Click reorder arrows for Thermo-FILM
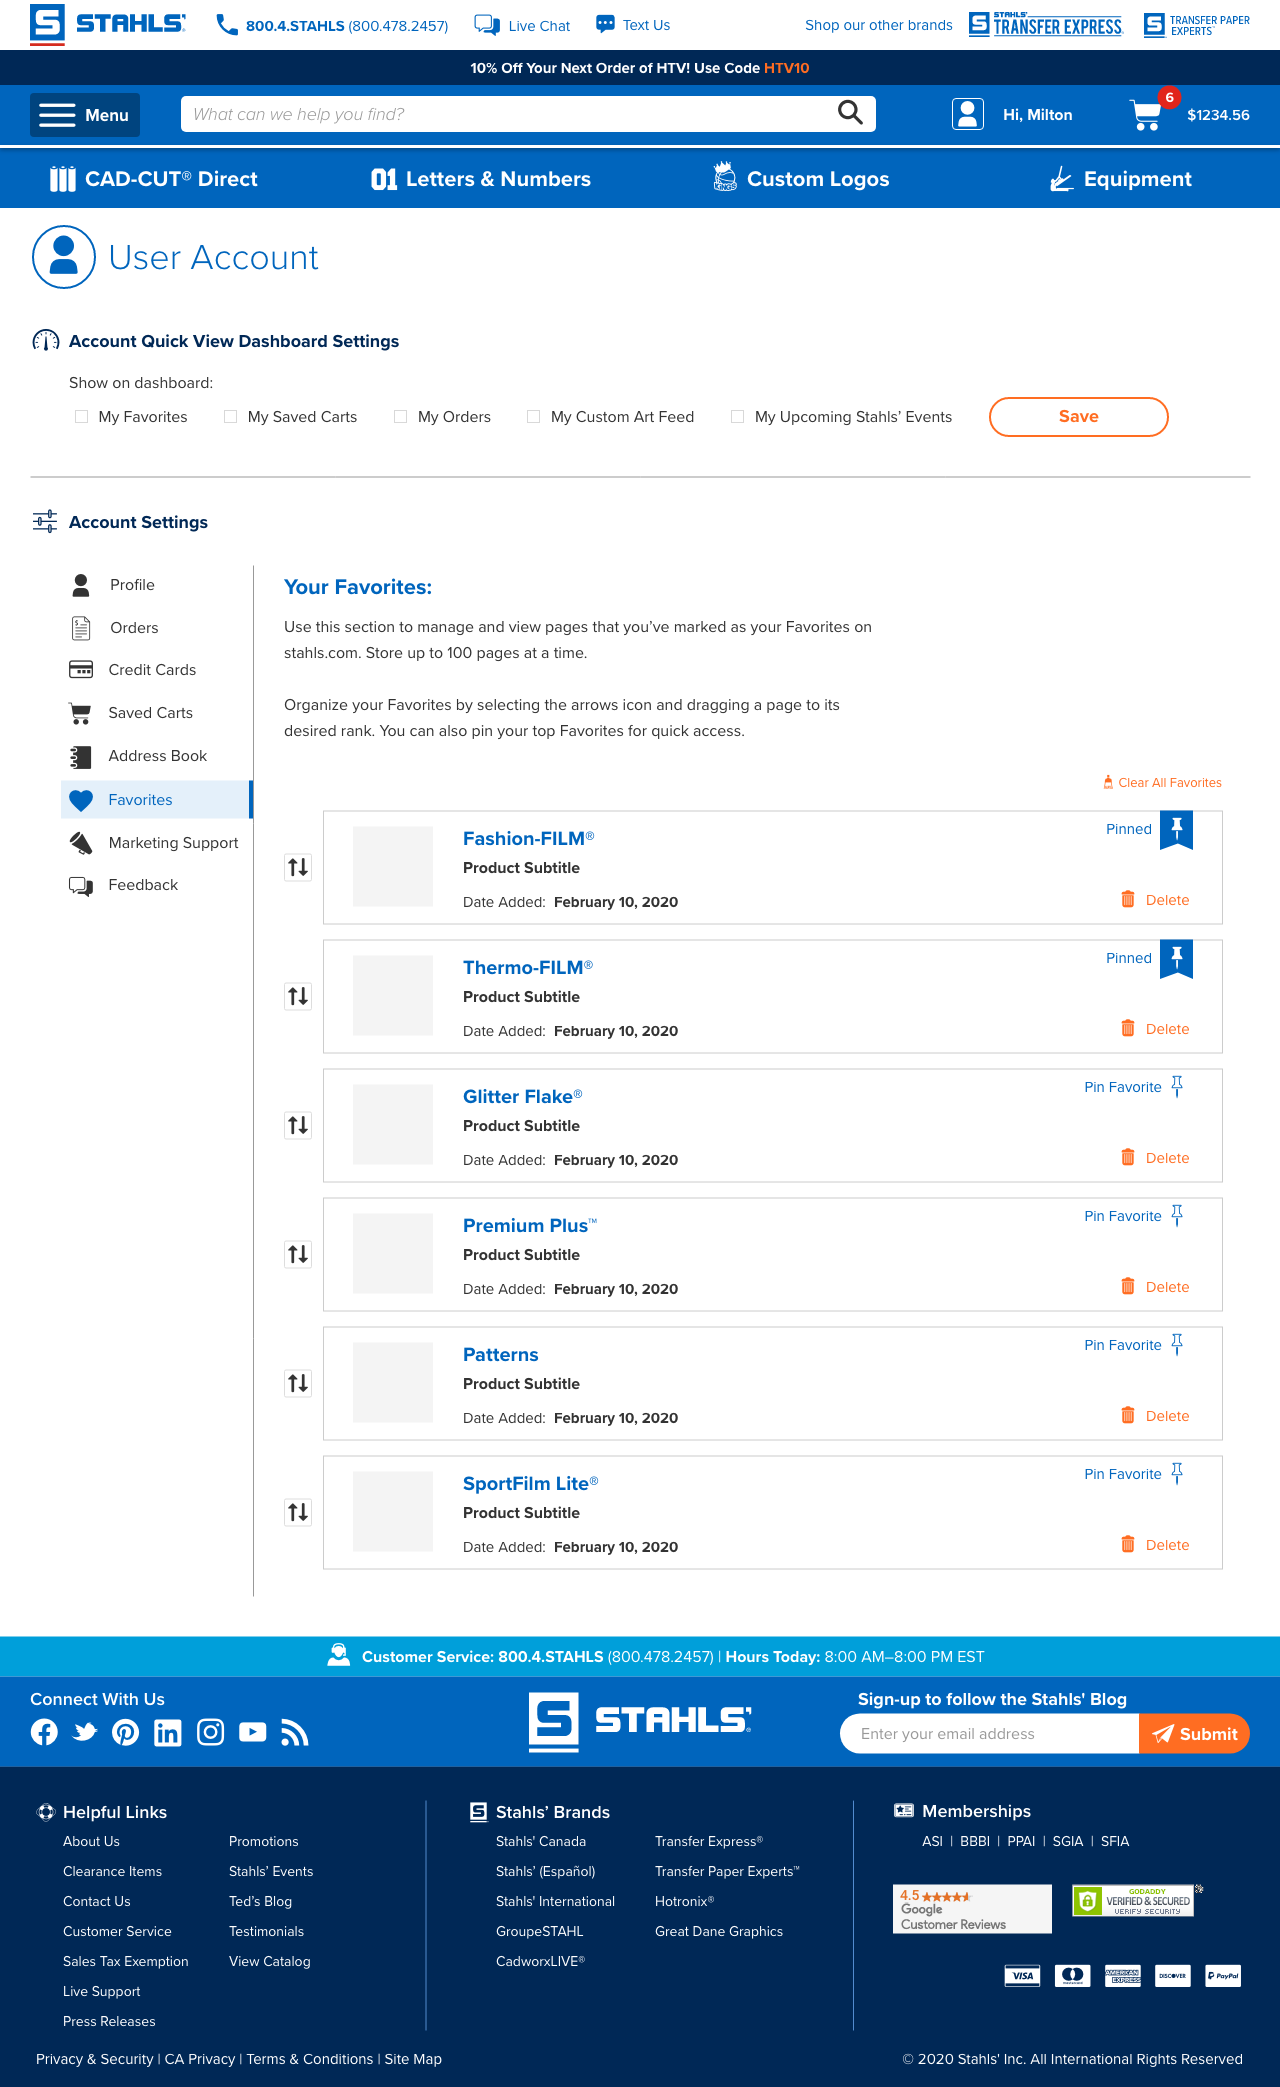 tap(298, 996)
